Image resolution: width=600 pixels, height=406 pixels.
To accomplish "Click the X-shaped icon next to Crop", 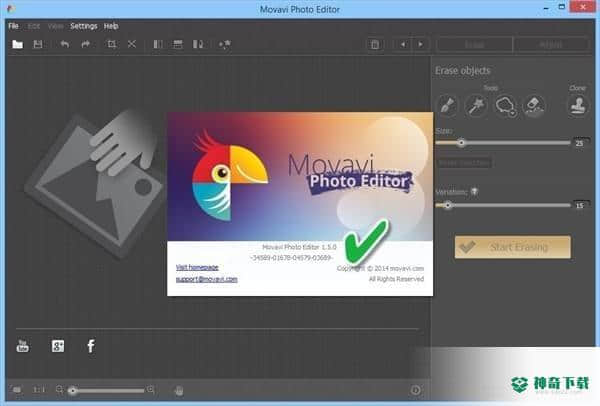I will point(132,44).
